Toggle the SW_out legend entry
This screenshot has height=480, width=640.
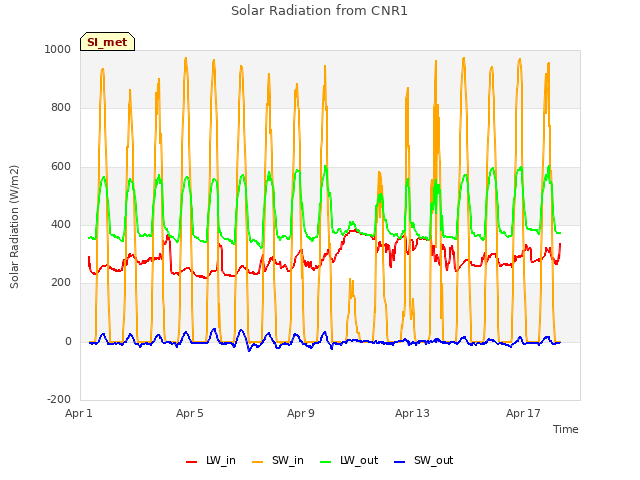pyautogui.click(x=423, y=460)
